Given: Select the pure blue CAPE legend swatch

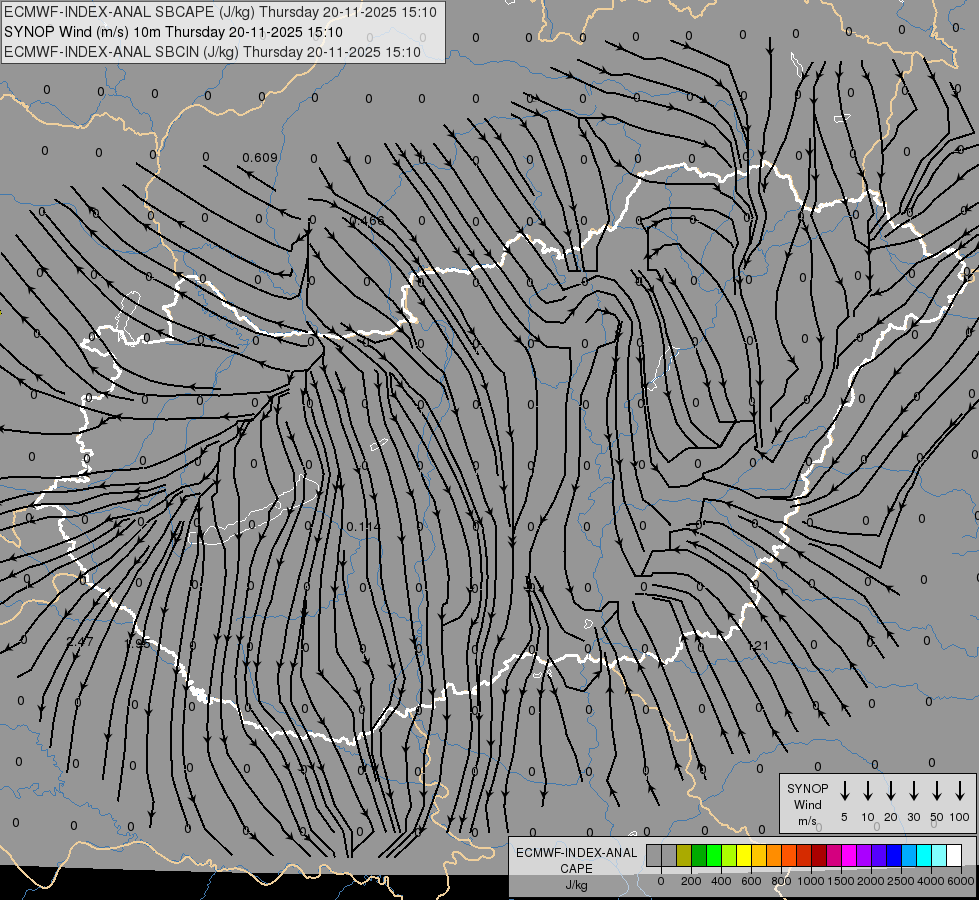Looking at the screenshot, I should 895,855.
